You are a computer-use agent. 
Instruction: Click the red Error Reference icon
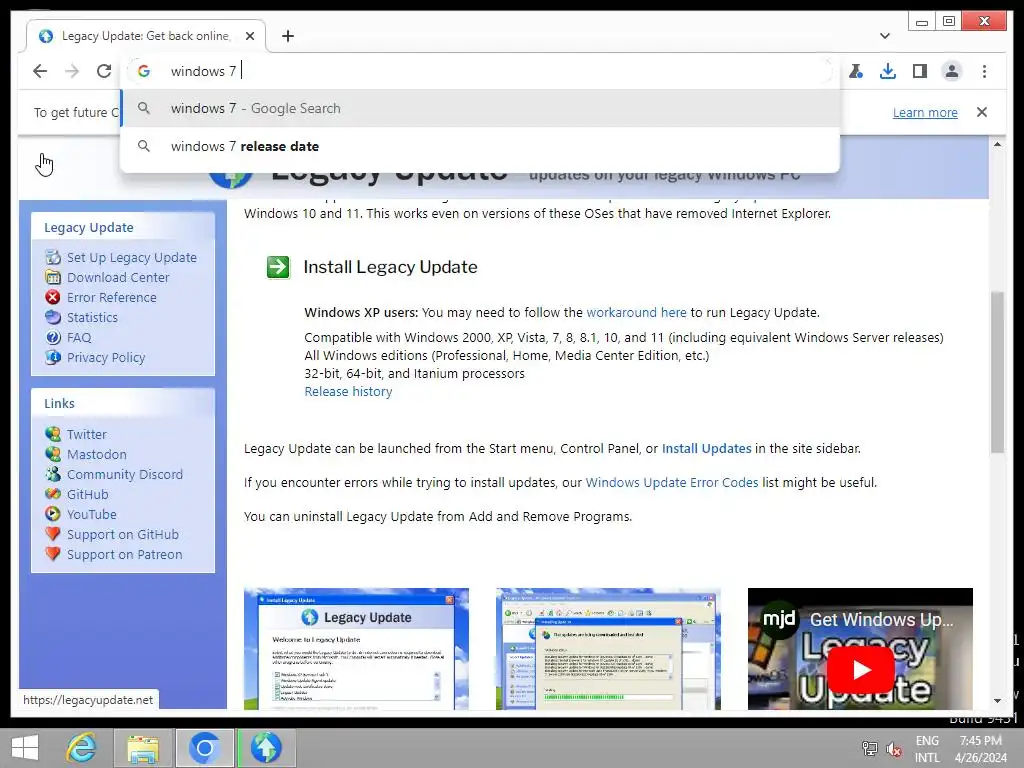click(x=53, y=297)
